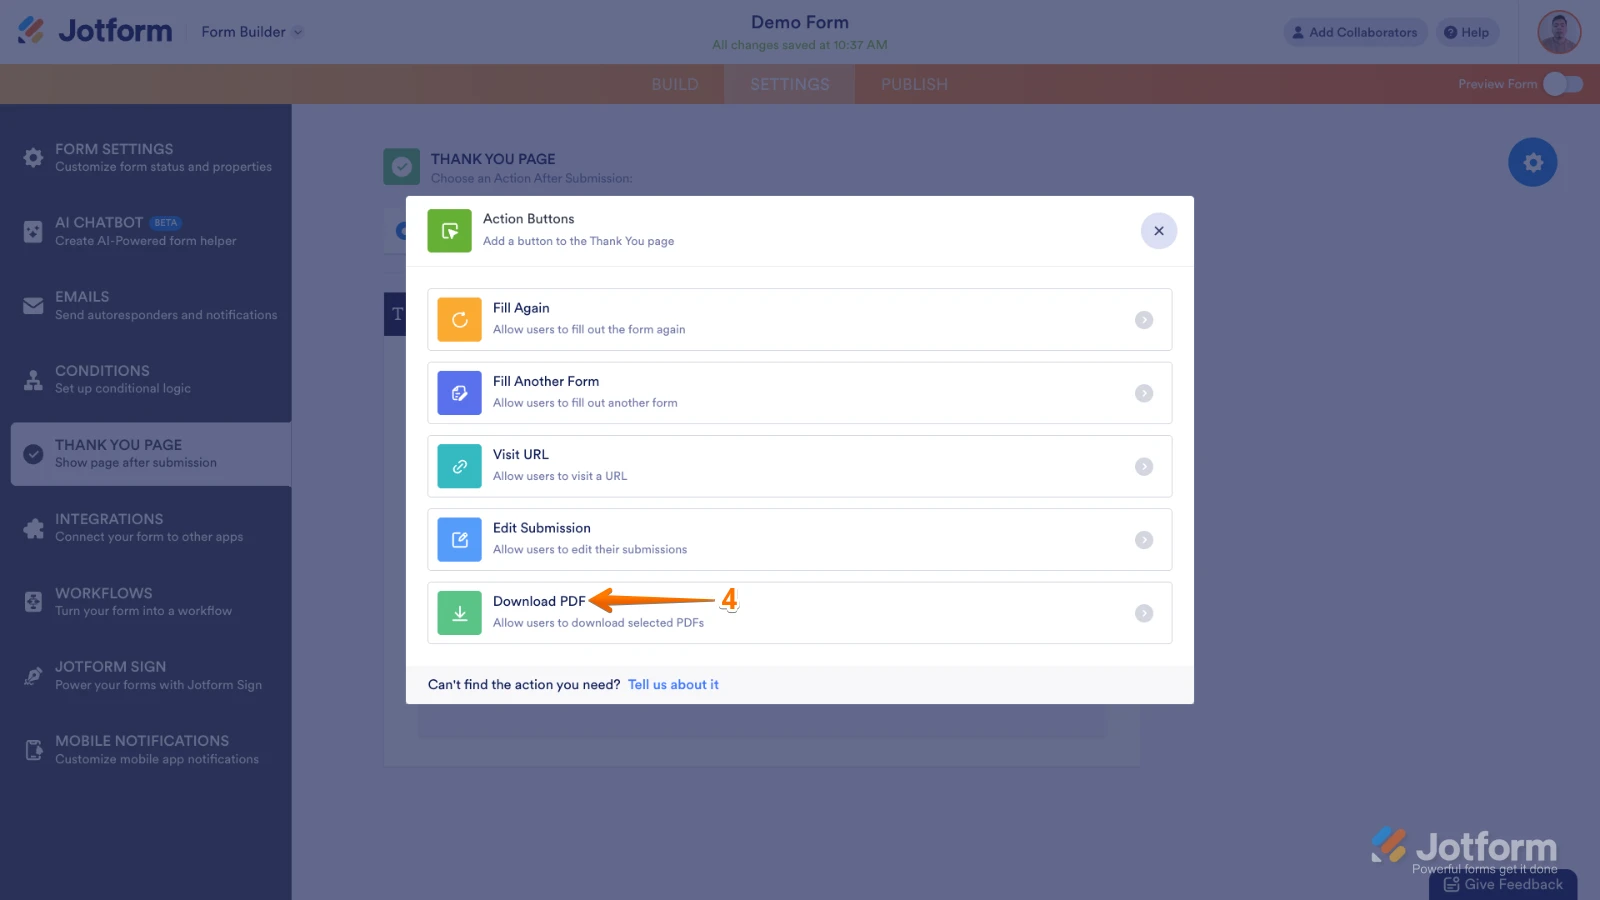Image resolution: width=1600 pixels, height=900 pixels.
Task: Click the Edit Submission pencil icon
Action: 460,540
